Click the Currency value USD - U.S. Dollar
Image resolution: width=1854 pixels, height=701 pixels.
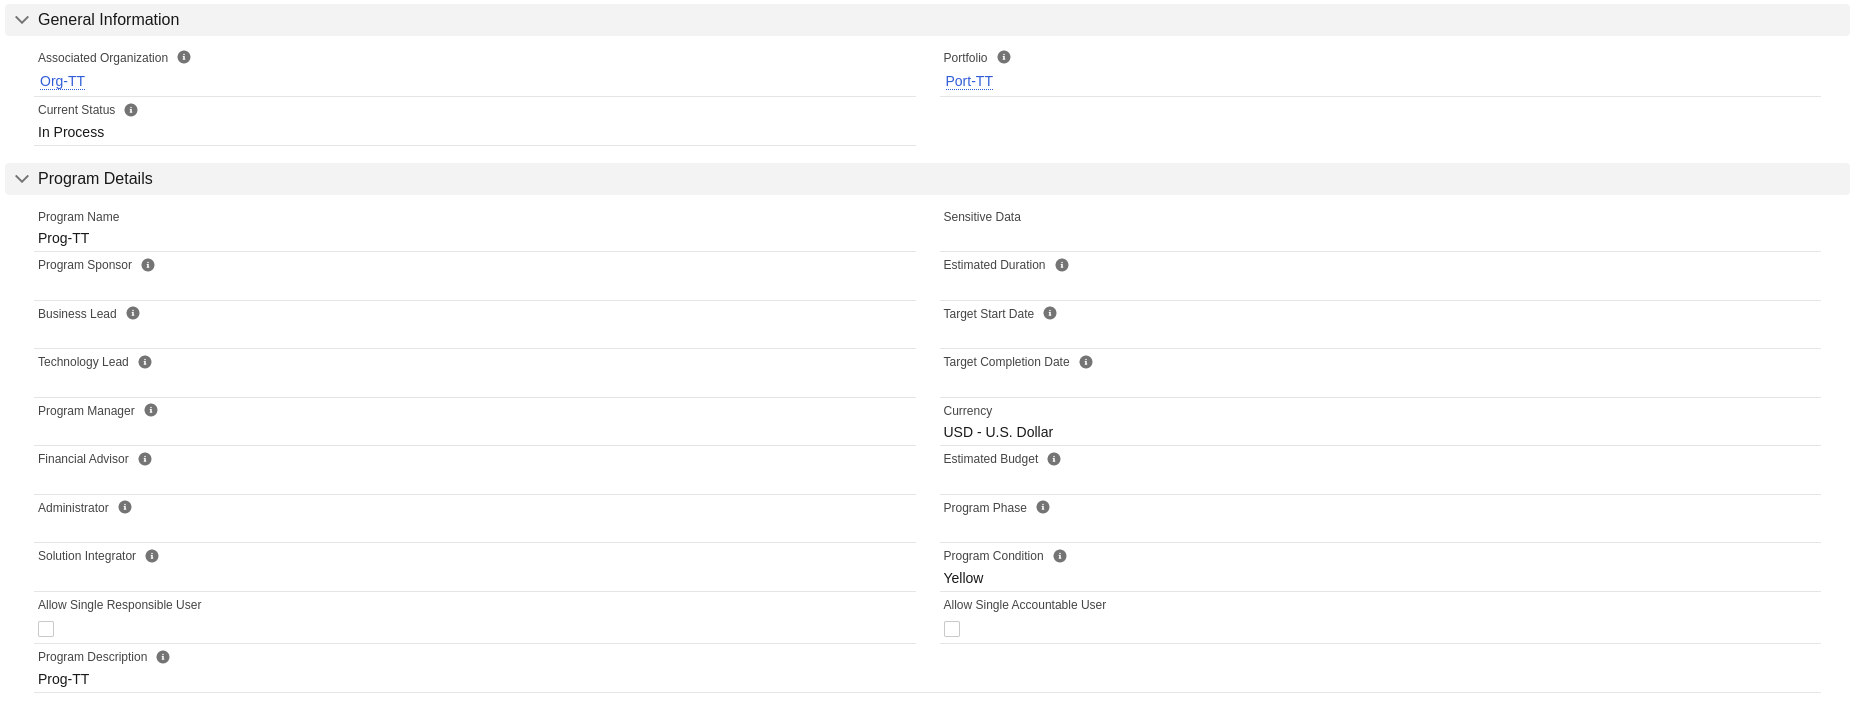coord(998,432)
